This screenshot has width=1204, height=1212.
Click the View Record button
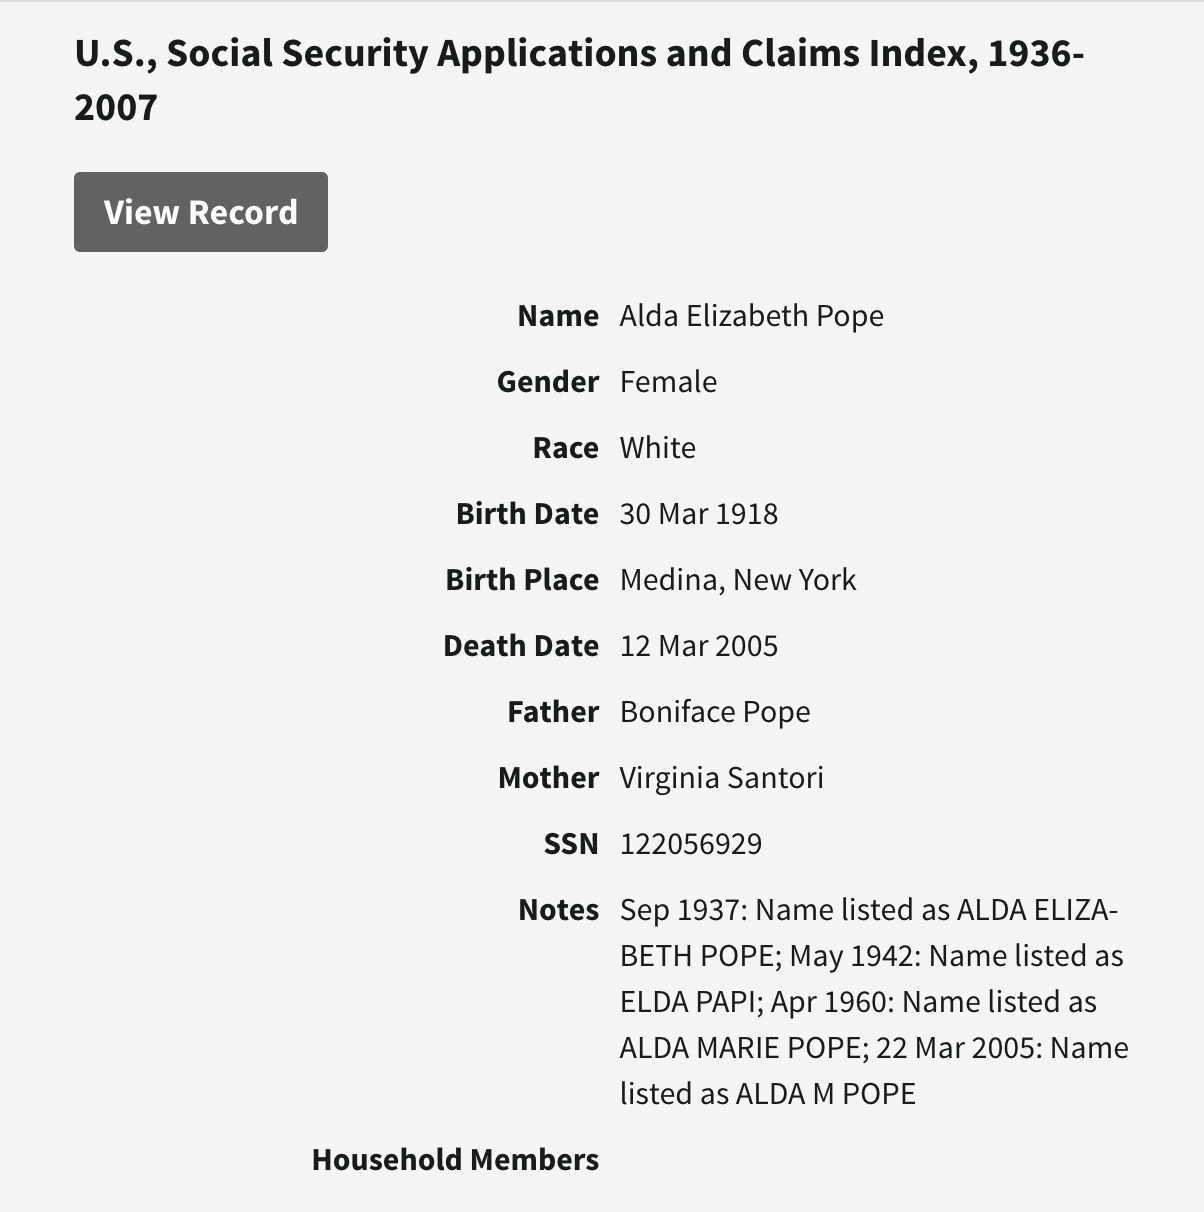coord(201,212)
